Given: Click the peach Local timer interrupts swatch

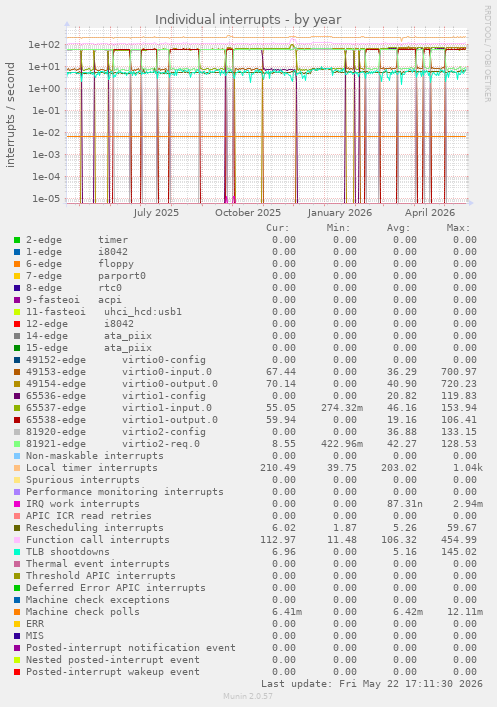Looking at the screenshot, I should (x=17, y=468).
